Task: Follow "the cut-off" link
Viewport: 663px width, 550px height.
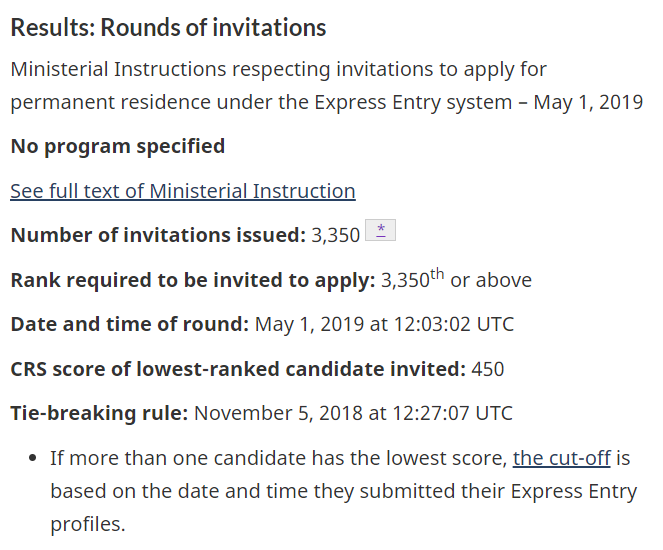Action: pyautogui.click(x=561, y=459)
